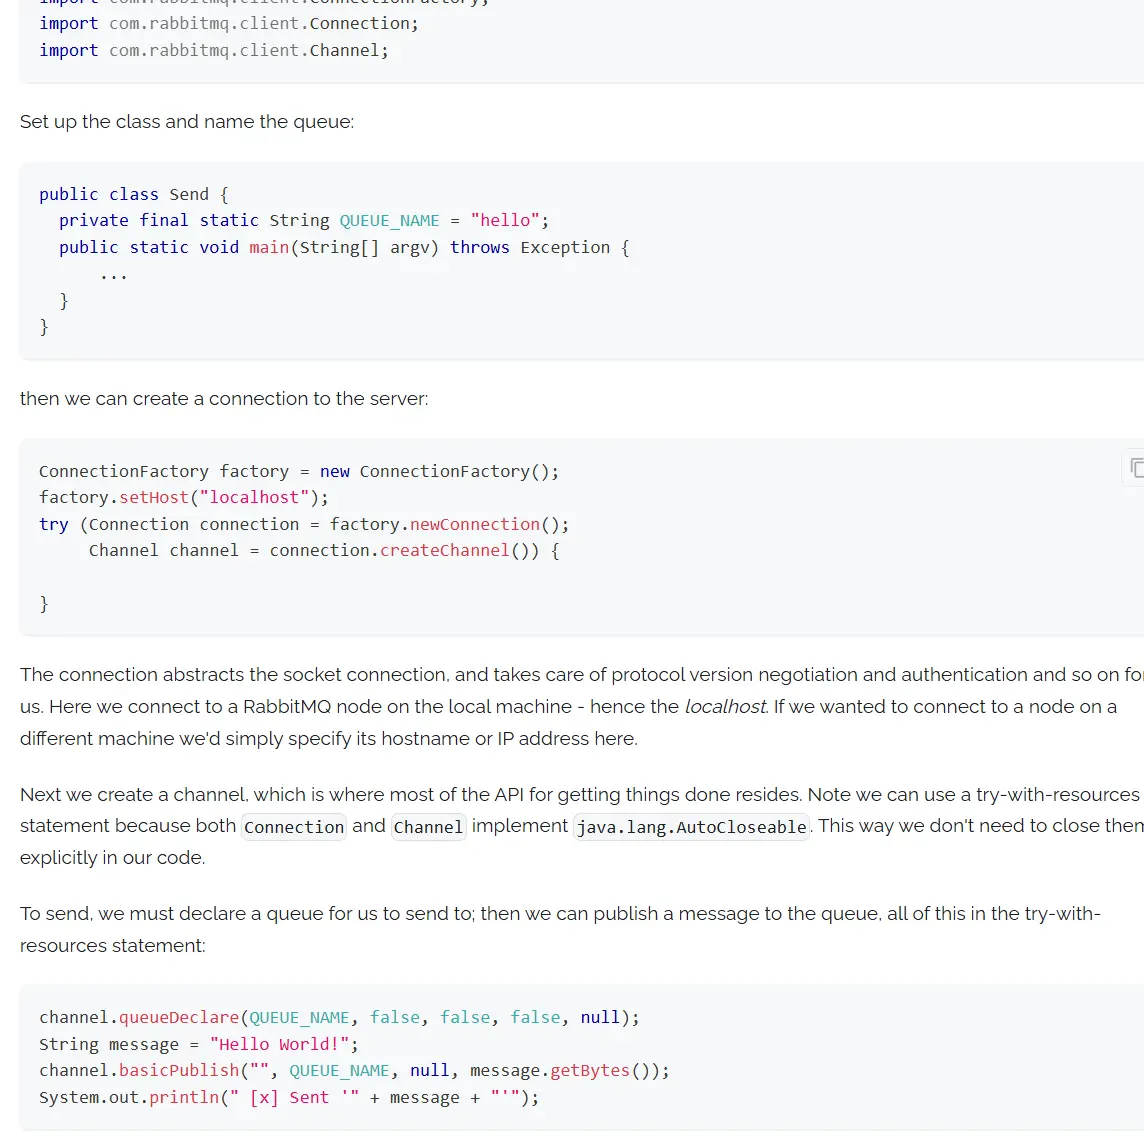Image resolution: width=1144 pixels, height=1136 pixels.
Task: Click the getBytes method call
Action: pos(590,1071)
